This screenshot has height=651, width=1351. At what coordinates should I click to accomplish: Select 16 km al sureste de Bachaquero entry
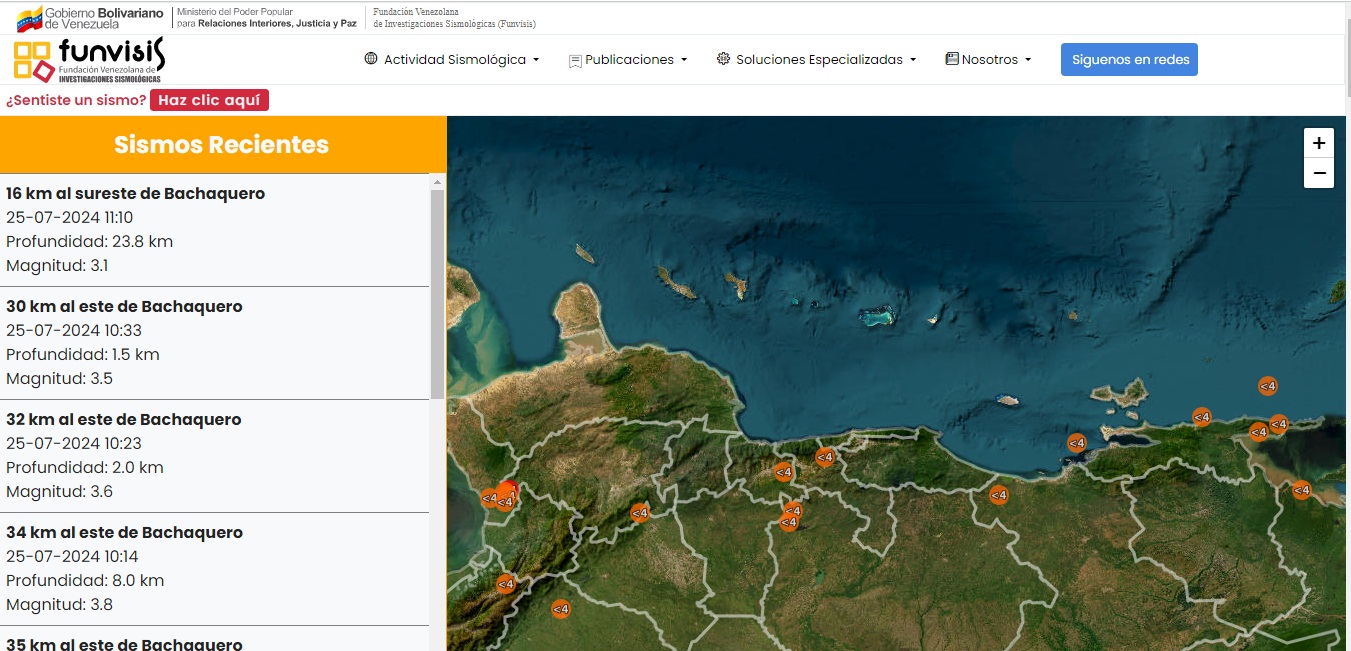[214, 230]
